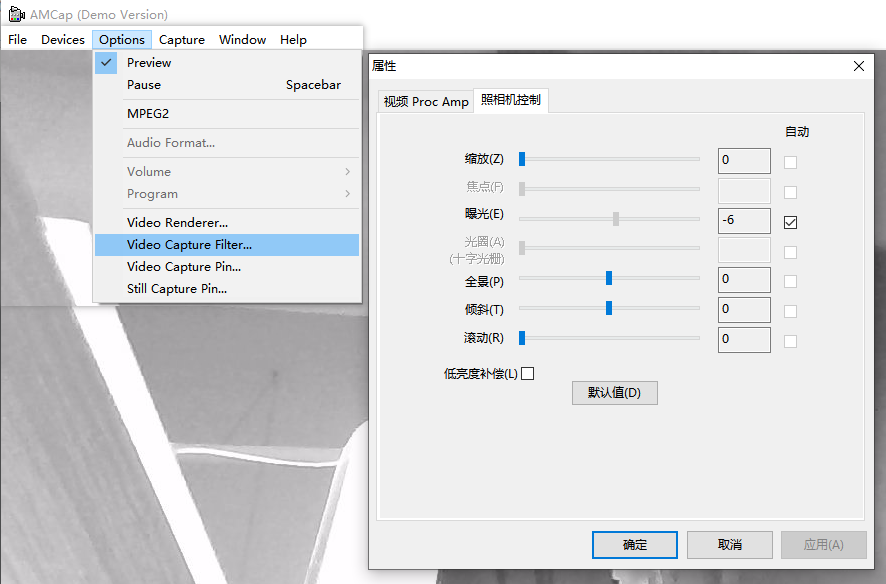The image size is (886, 584).
Task: Click the 焦点(F) focus slider
Action: pos(609,189)
